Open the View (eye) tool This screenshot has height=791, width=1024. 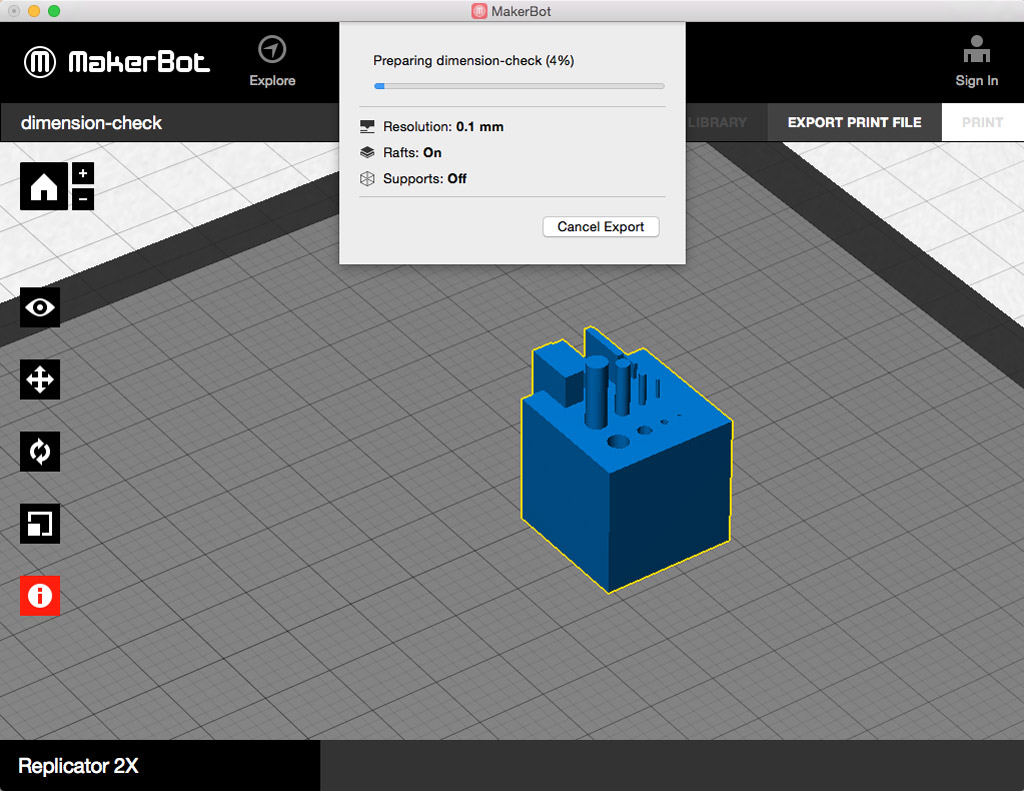click(x=40, y=307)
